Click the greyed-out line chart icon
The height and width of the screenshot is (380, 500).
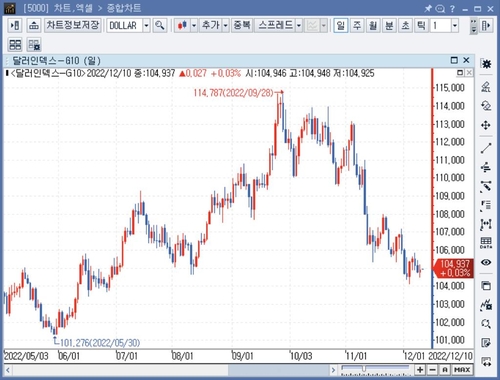[312, 26]
